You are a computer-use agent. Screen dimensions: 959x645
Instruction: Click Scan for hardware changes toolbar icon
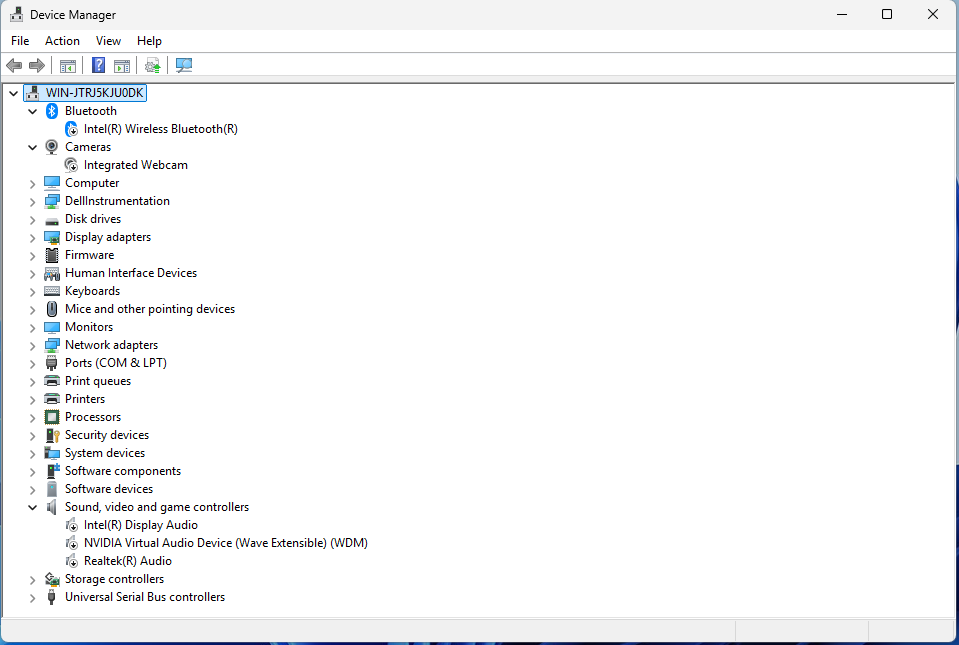point(183,65)
